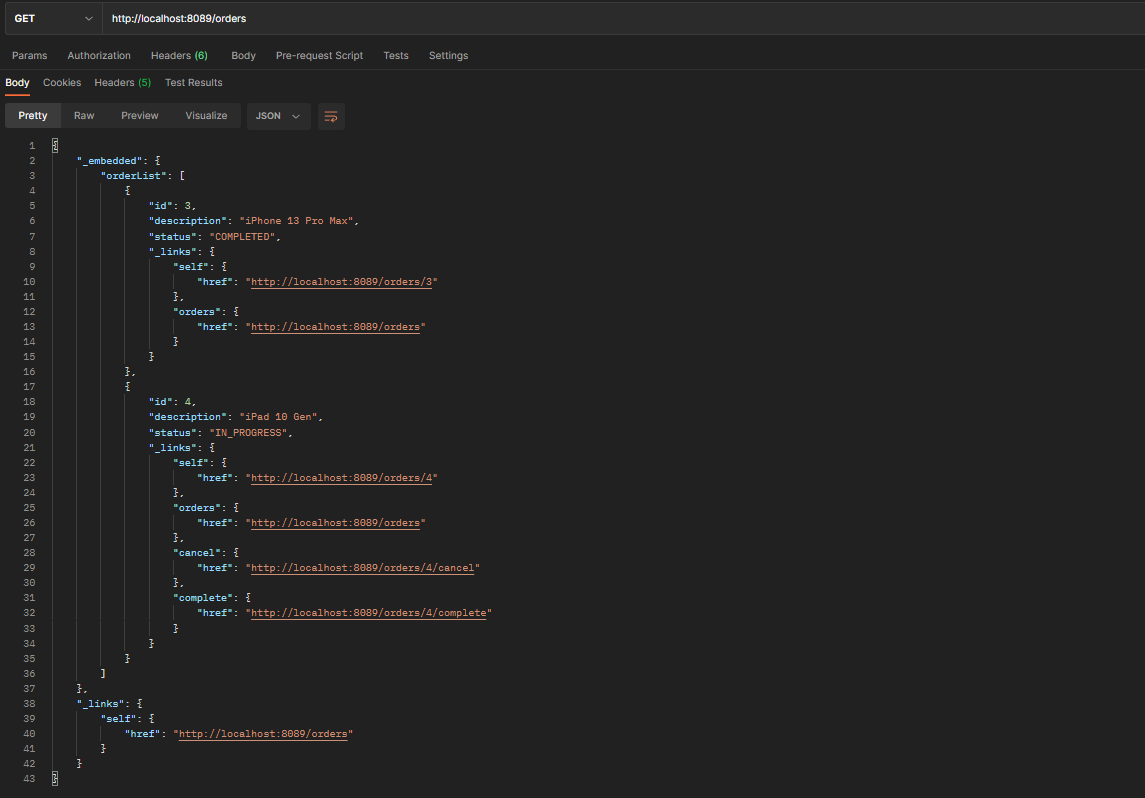This screenshot has height=798, width=1145.
Task: Click the opening brace on line 1
Action: click(55, 146)
